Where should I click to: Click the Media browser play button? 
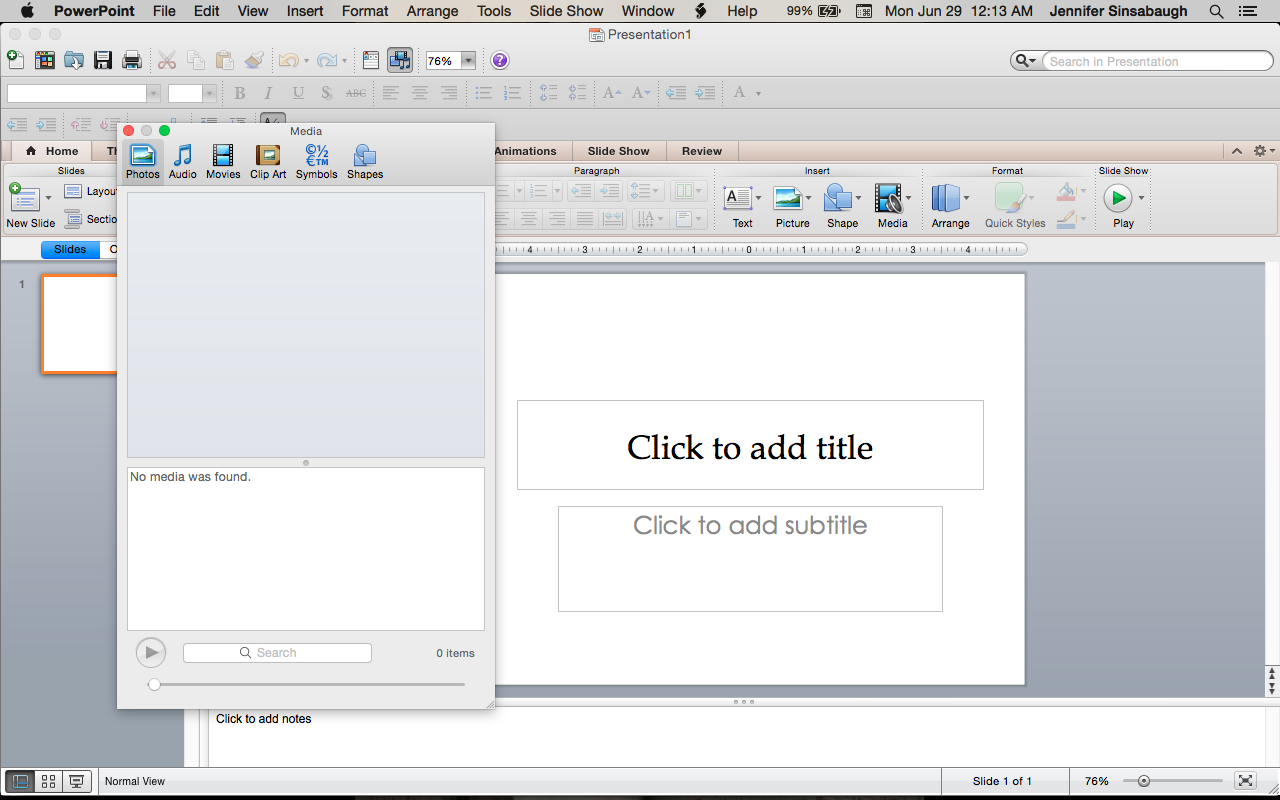click(x=151, y=653)
